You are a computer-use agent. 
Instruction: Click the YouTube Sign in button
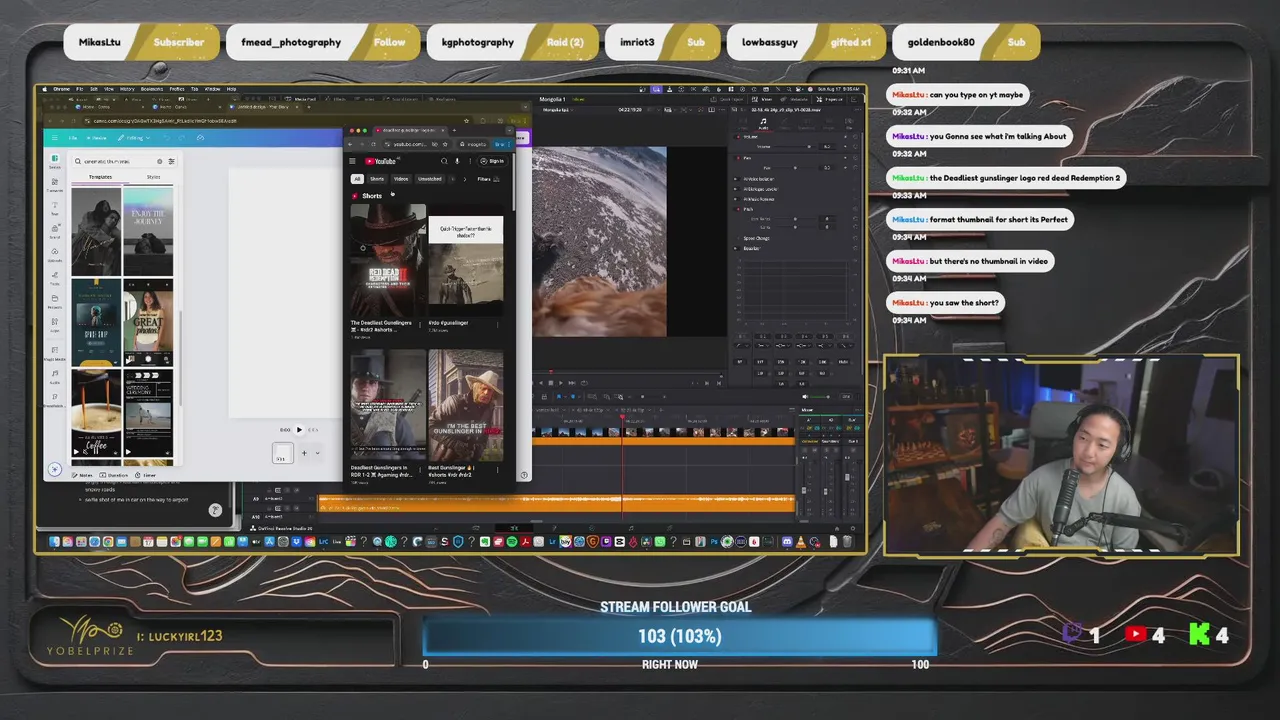(492, 161)
